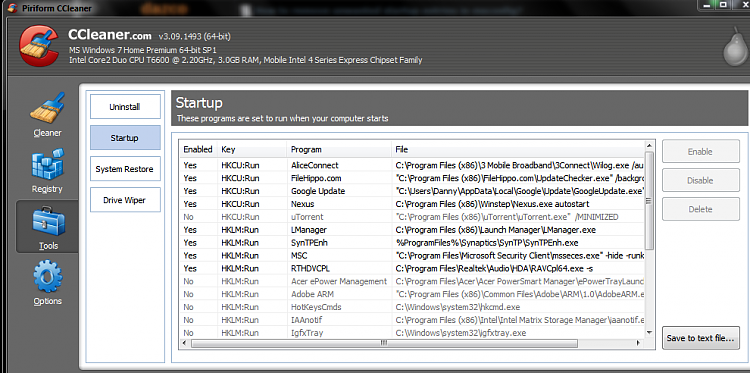The width and height of the screenshot is (750, 373).
Task: Click the title bar CCleaner app icon
Action: tap(11, 8)
